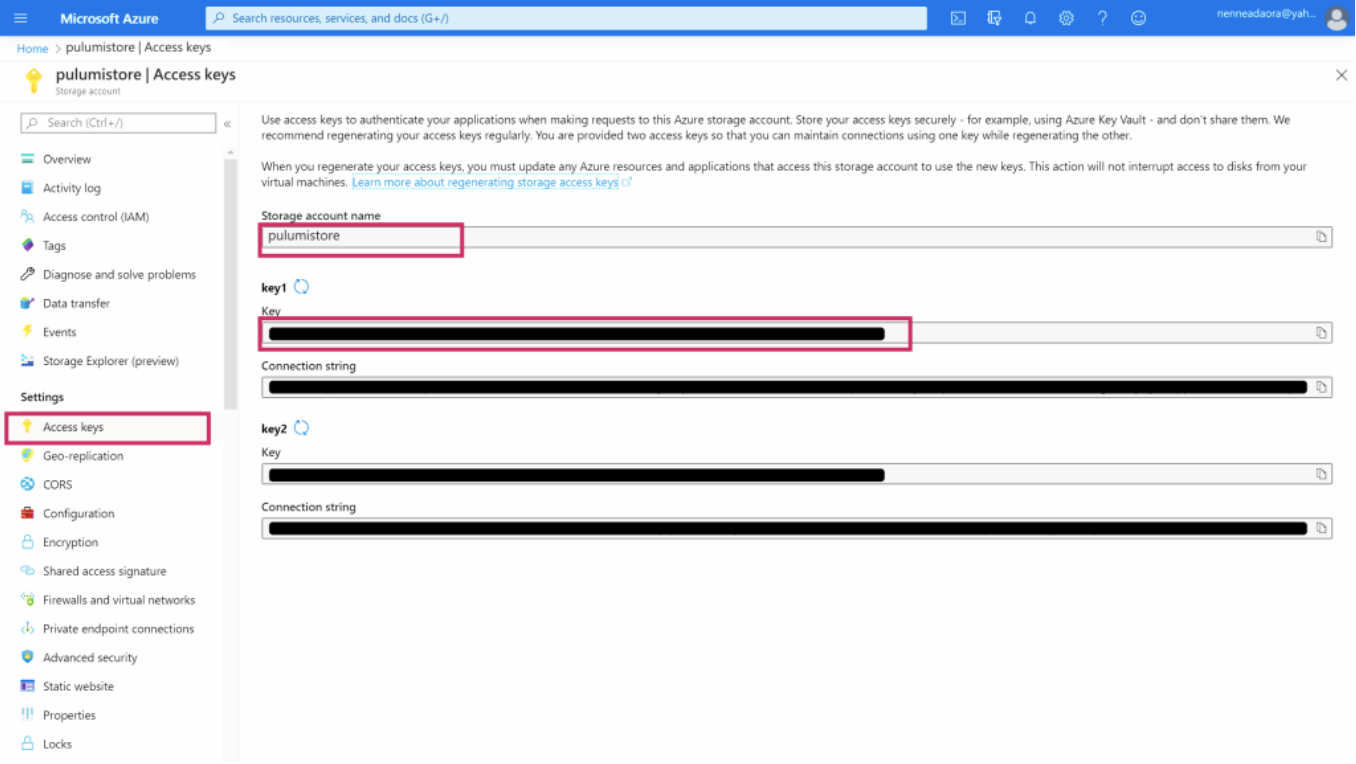Click pulumistore | Access keys breadcrumb
The image size is (1356, 764).
138,47
